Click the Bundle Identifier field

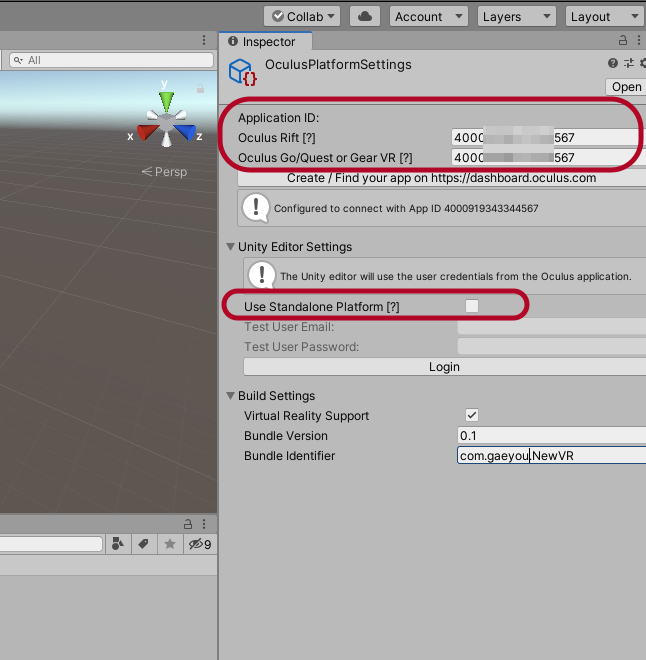pyautogui.click(x=551, y=455)
